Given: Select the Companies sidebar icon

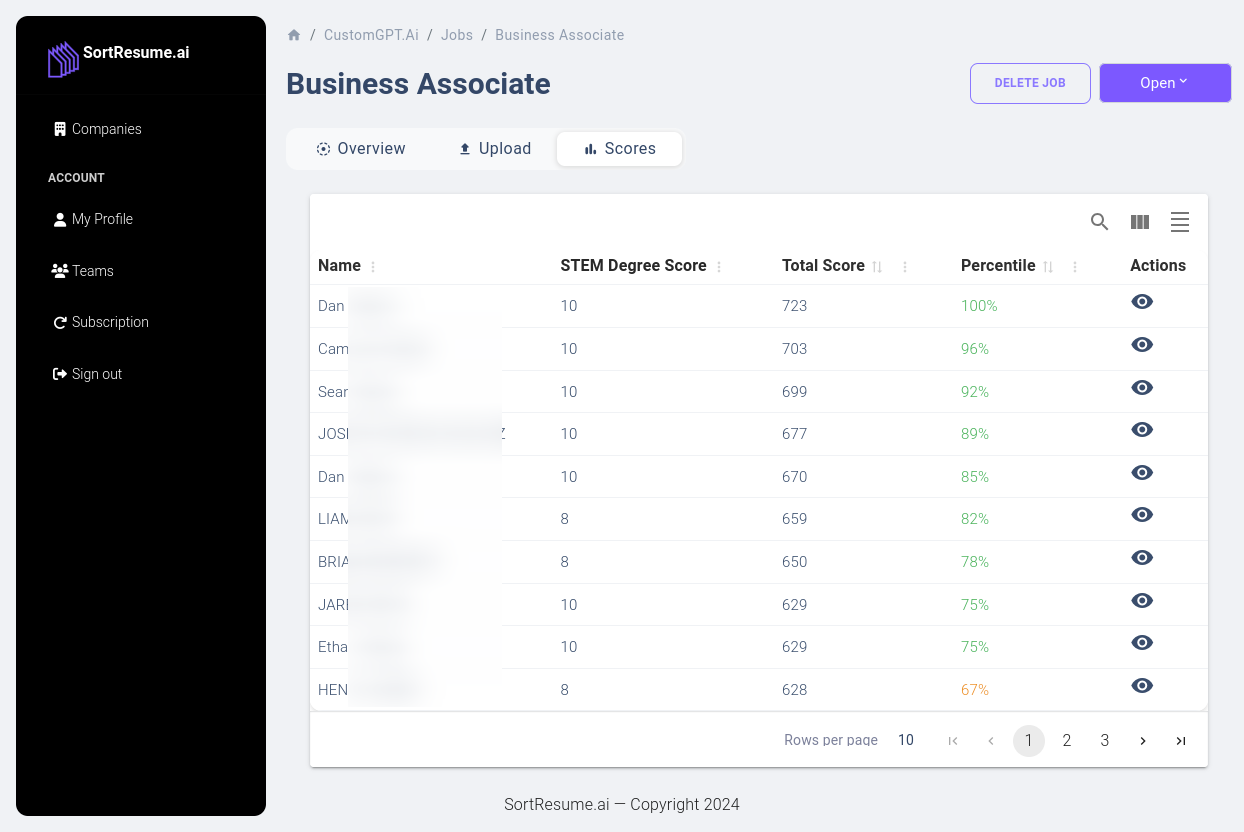Looking at the screenshot, I should [x=60, y=129].
